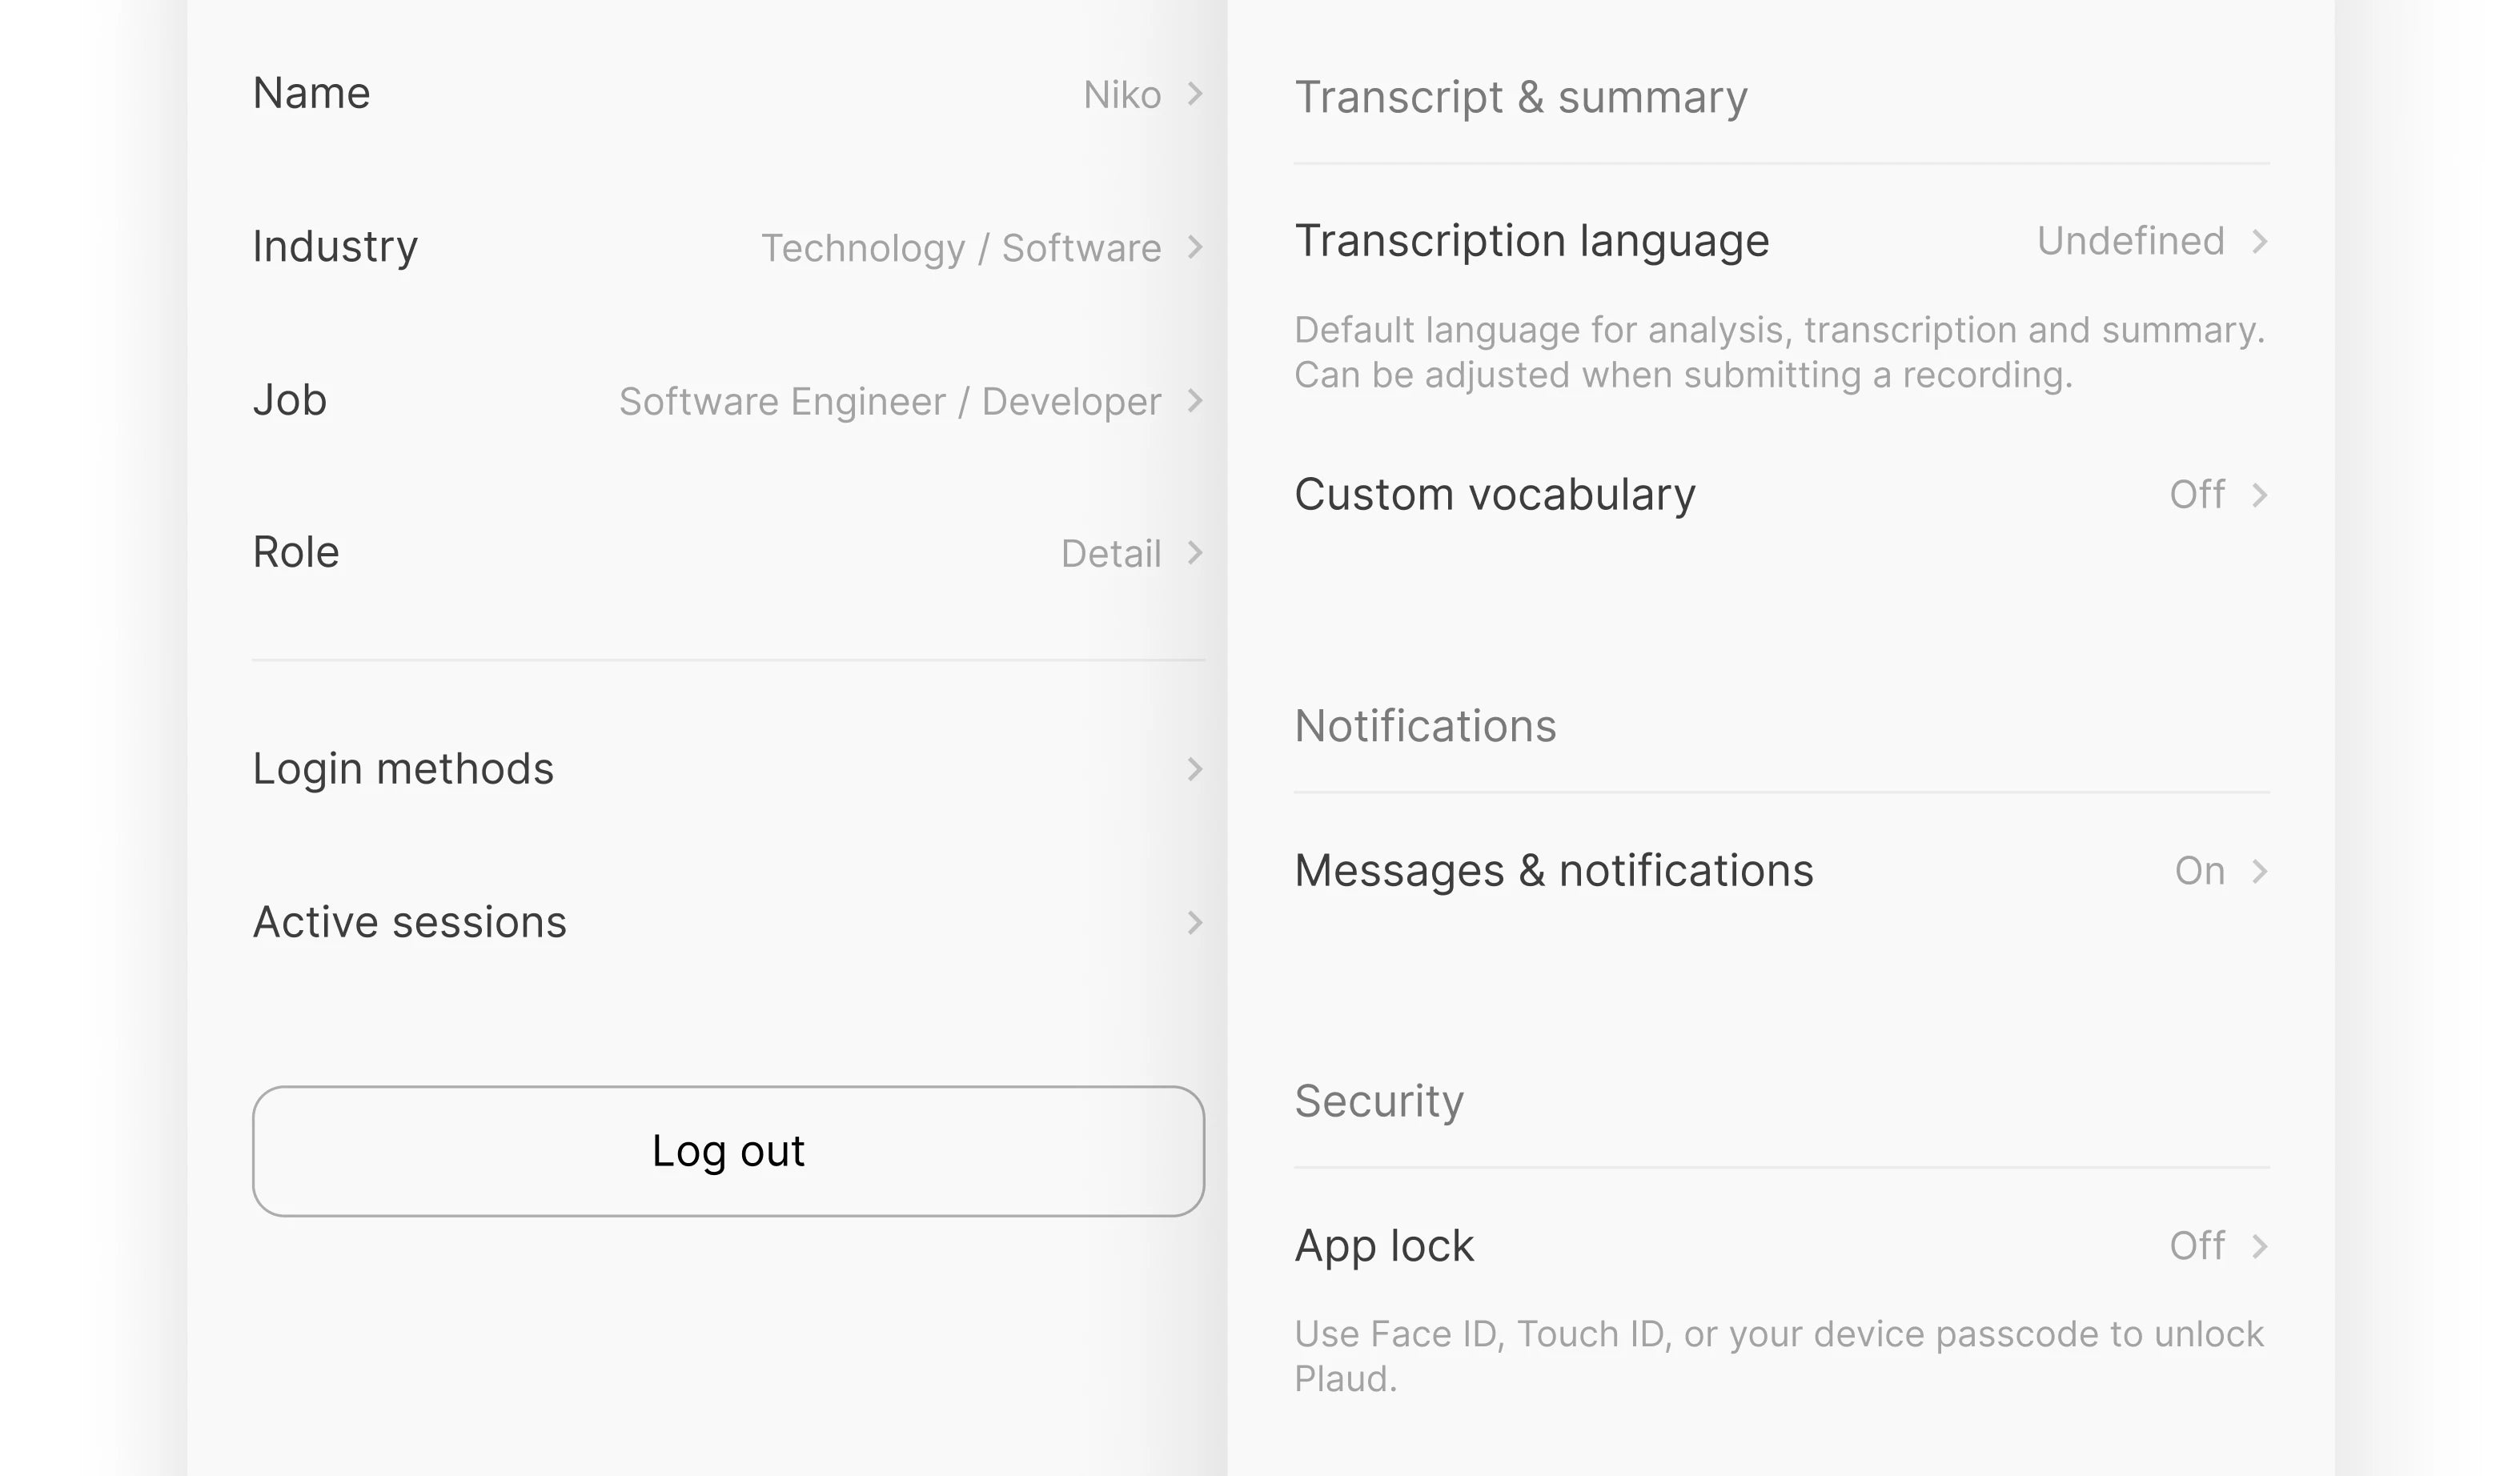Expand the Technology / Software industry value

[x=961, y=248]
